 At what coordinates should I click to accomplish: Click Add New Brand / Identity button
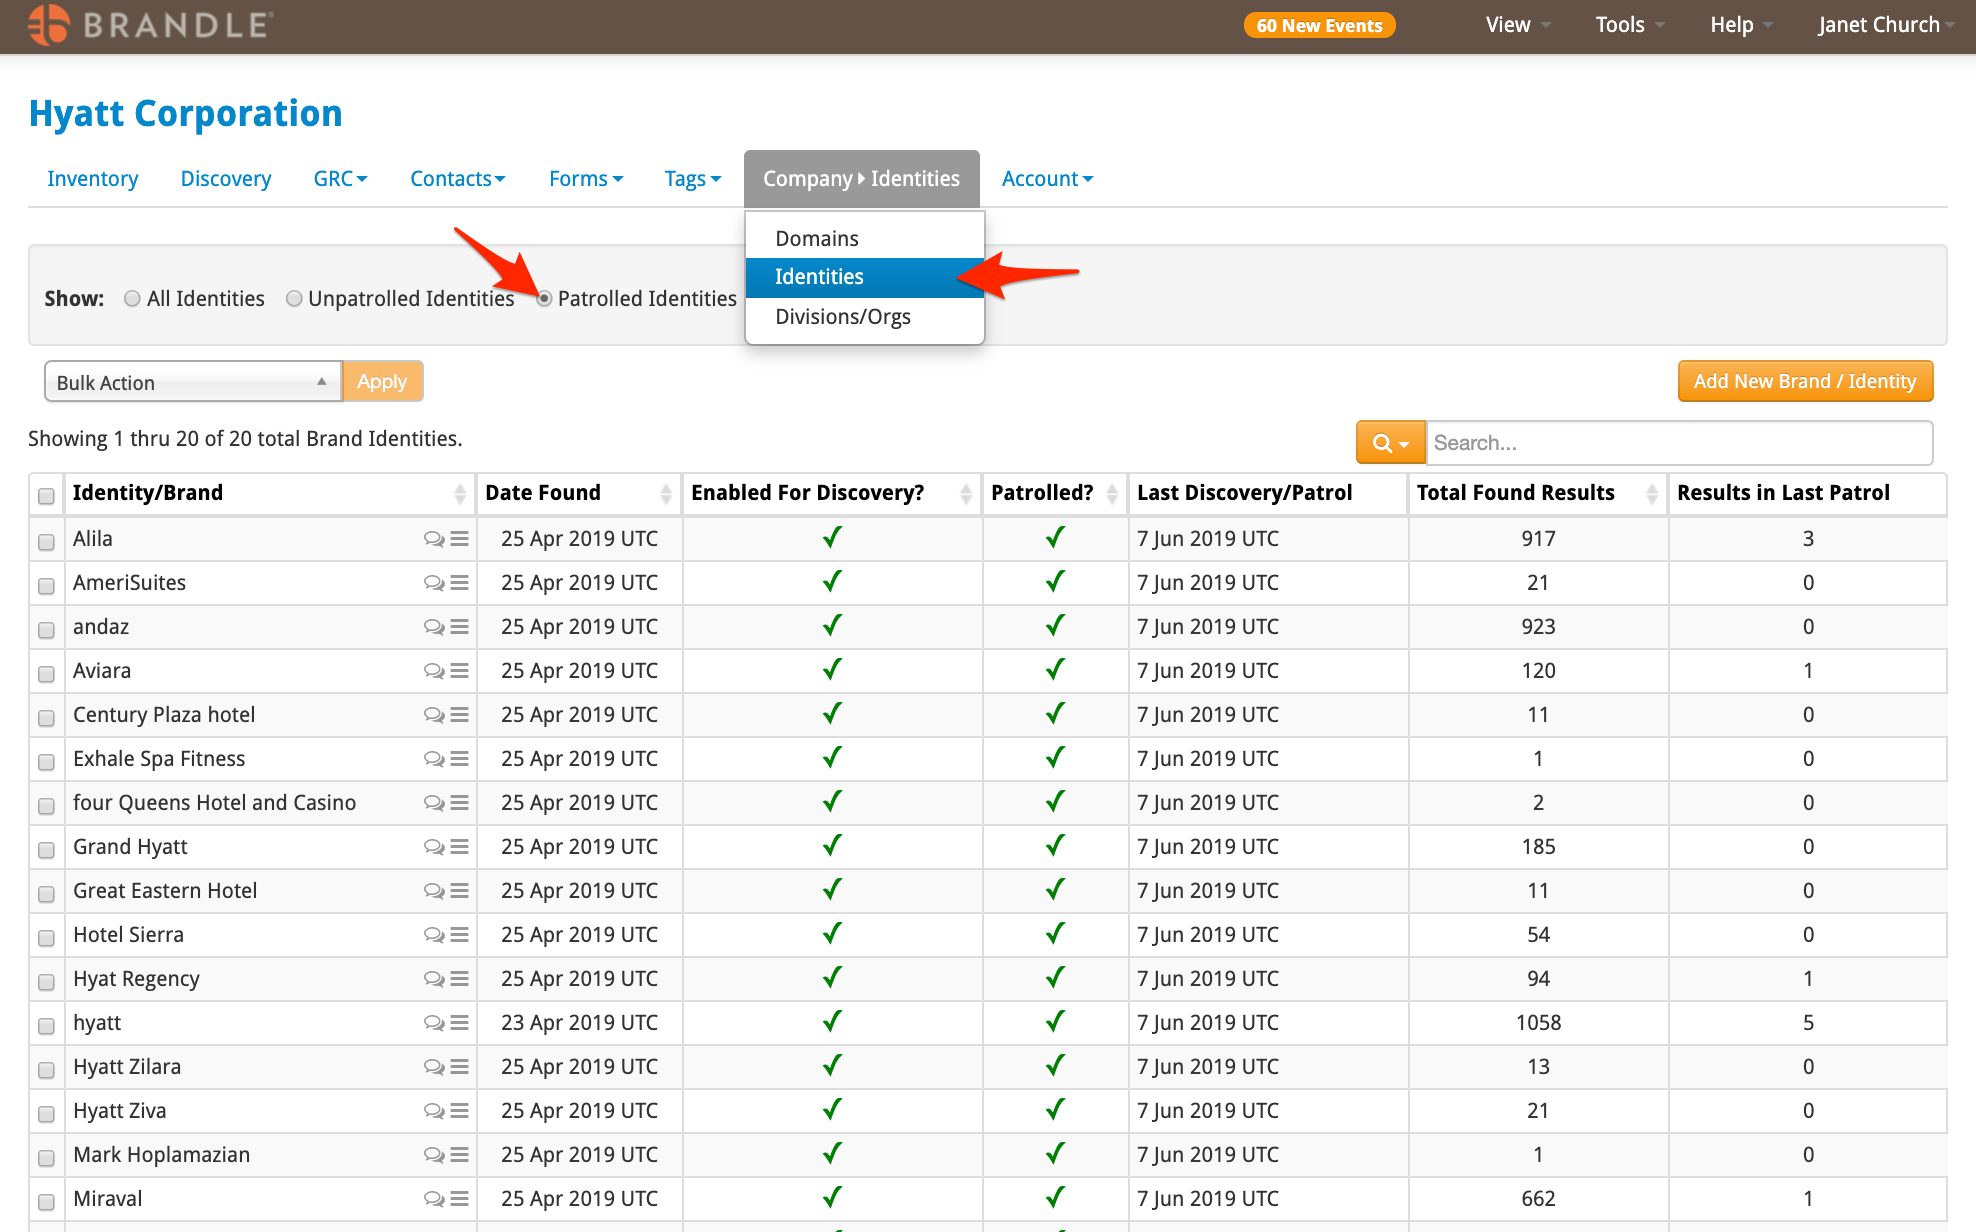[1805, 382]
